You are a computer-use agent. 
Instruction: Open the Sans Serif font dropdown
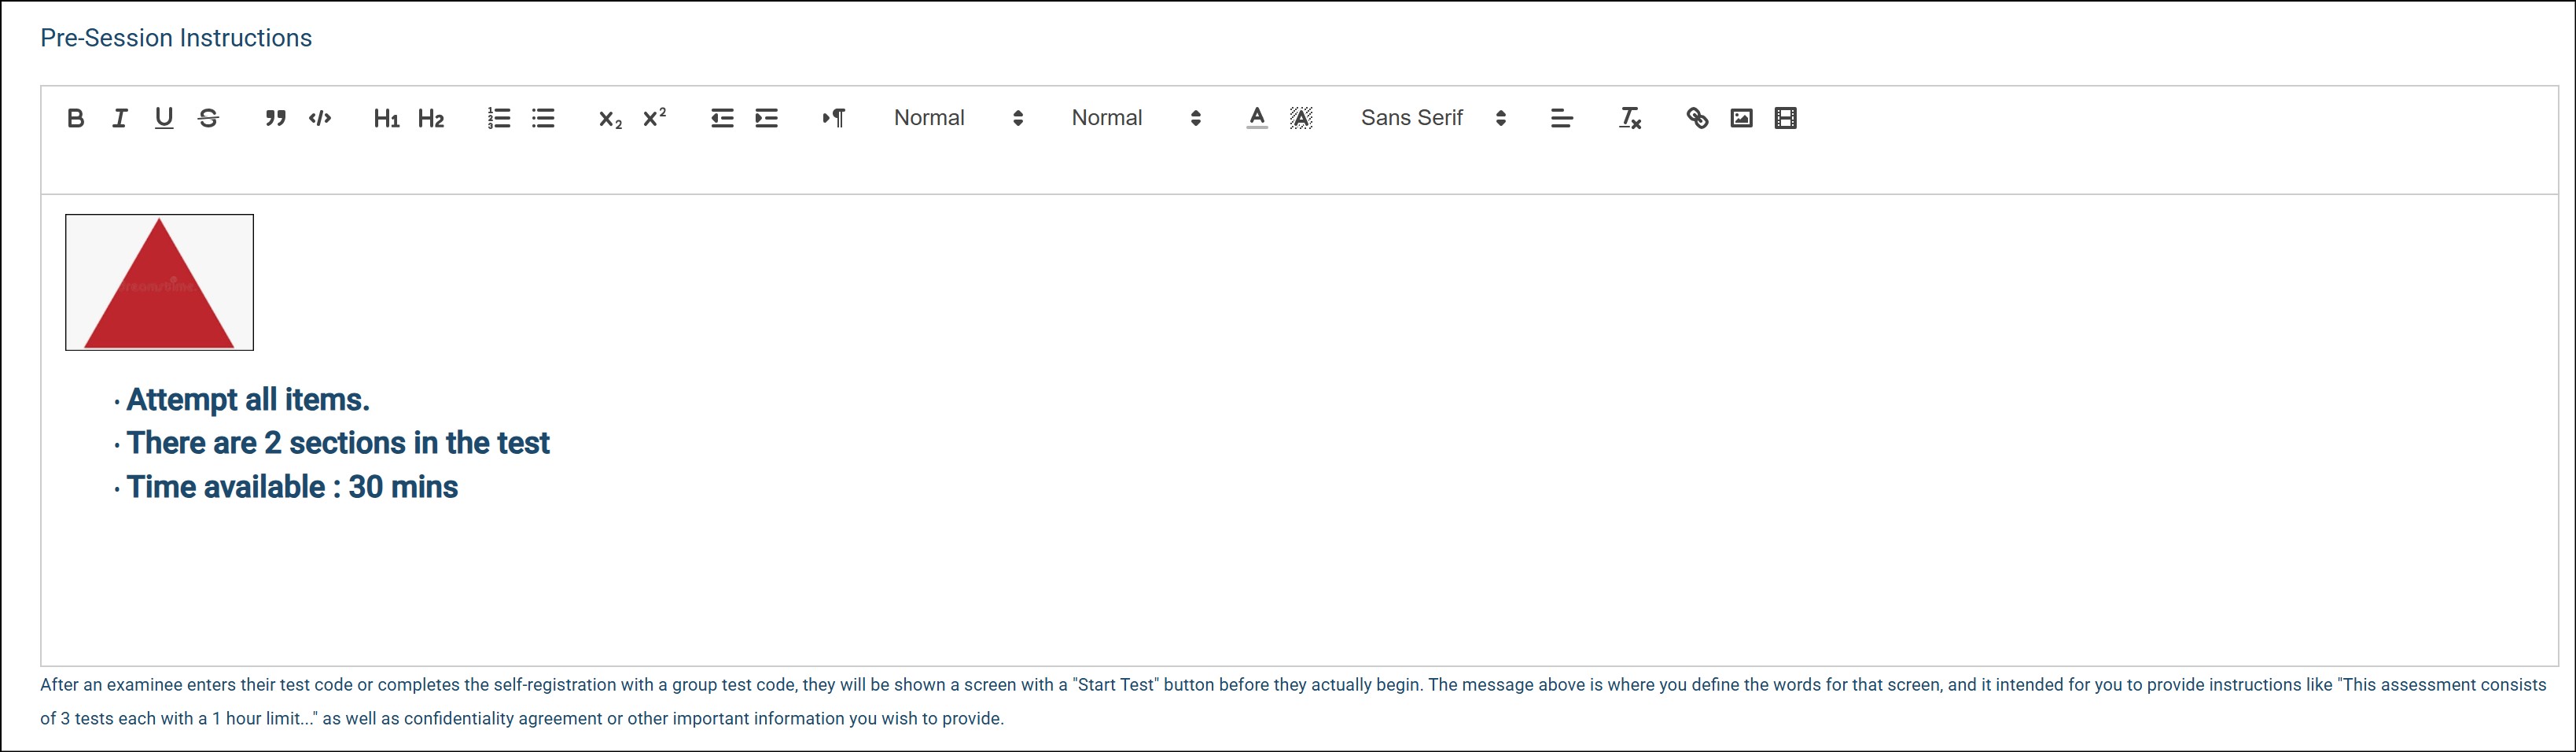[x=1432, y=118]
